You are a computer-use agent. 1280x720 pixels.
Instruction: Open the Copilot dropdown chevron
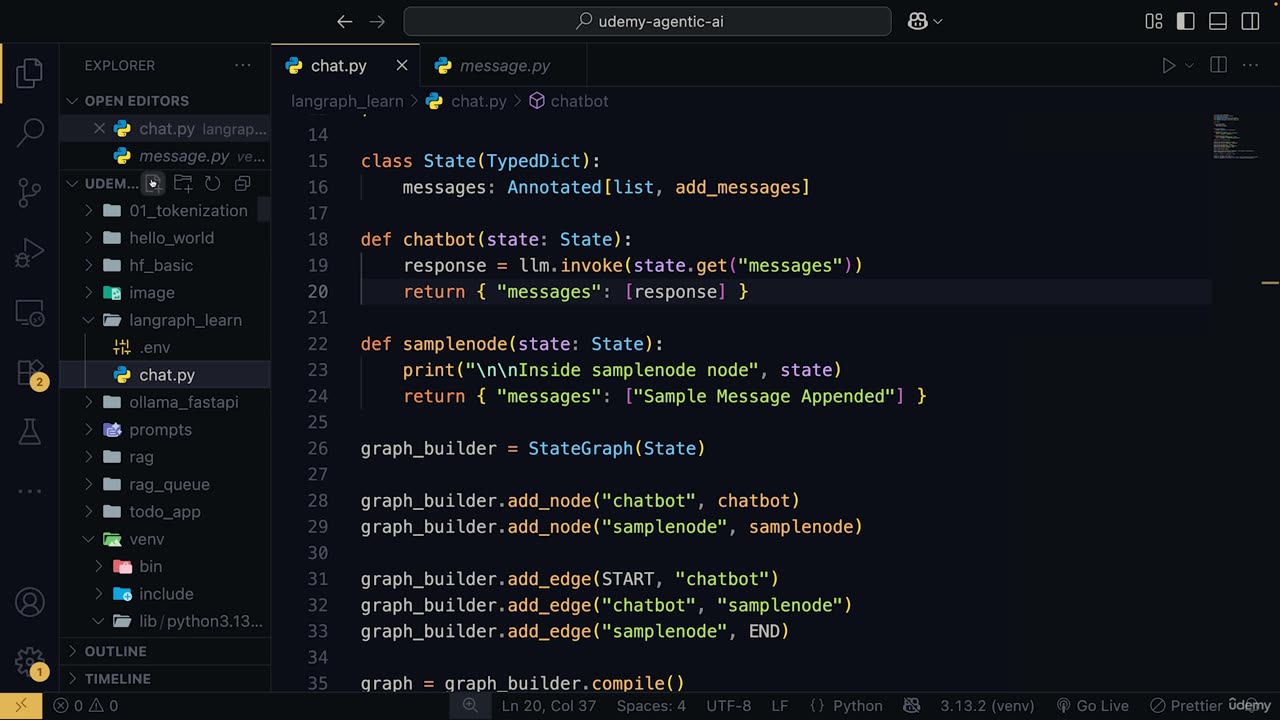click(x=938, y=21)
